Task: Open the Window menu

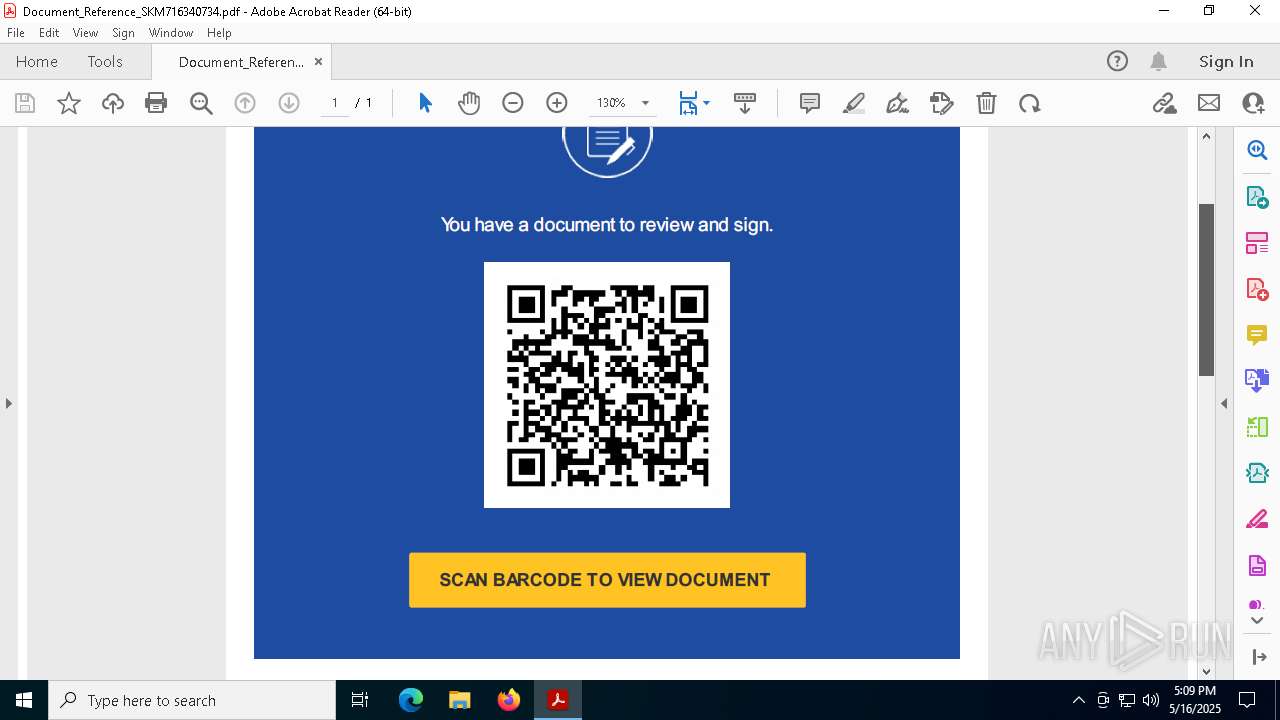Action: click(171, 33)
